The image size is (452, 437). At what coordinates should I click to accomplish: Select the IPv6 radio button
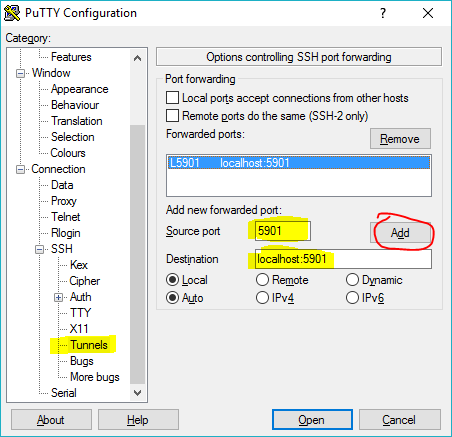point(352,298)
